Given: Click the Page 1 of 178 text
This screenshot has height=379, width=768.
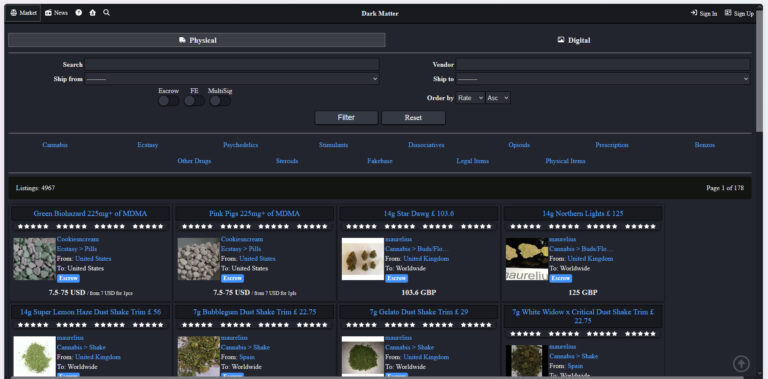Looking at the screenshot, I should pyautogui.click(x=725, y=188).
